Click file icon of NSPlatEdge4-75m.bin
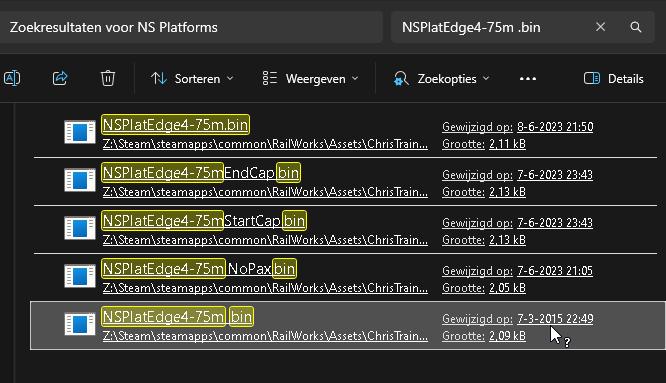Image resolution: width=666 pixels, height=383 pixels. pos(80,132)
